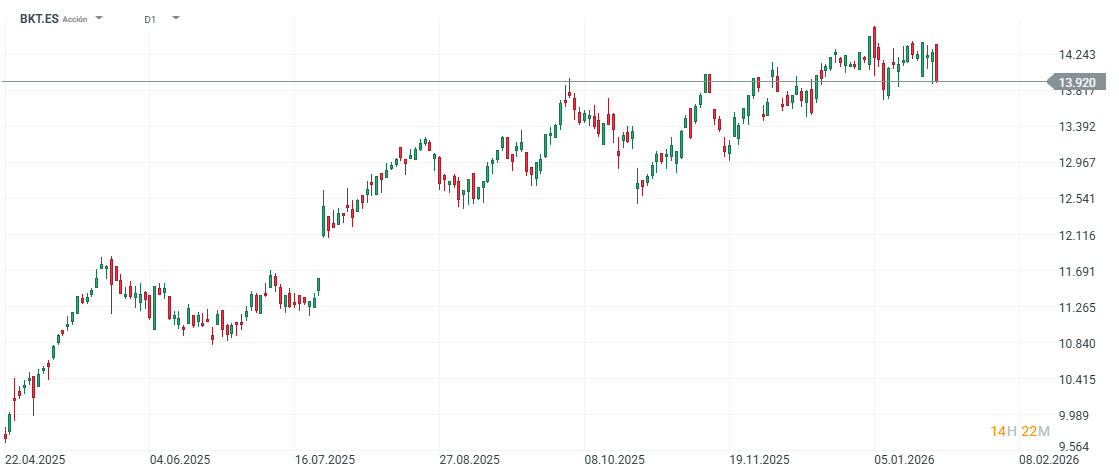
Task: Select the 05.01.2026 date label
Action: [905, 460]
